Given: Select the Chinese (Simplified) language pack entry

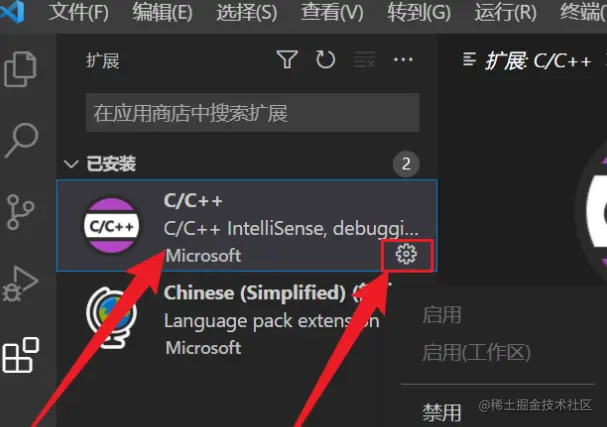Looking at the screenshot, I should pyautogui.click(x=247, y=320).
